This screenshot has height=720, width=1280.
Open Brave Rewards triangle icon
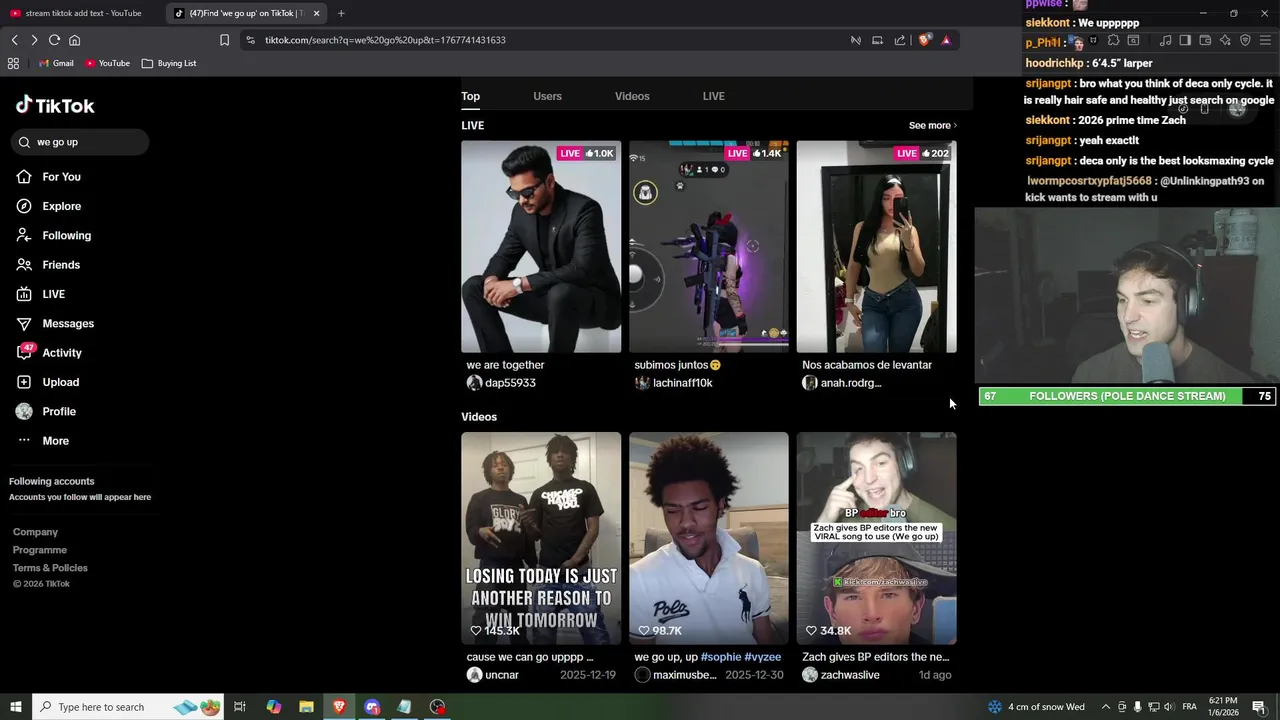point(946,40)
